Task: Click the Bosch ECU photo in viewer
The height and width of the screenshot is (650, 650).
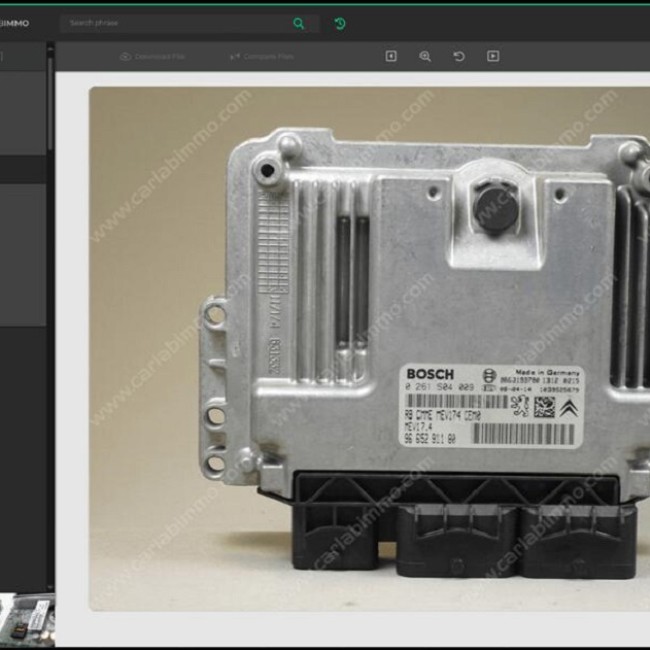Action: [370, 349]
